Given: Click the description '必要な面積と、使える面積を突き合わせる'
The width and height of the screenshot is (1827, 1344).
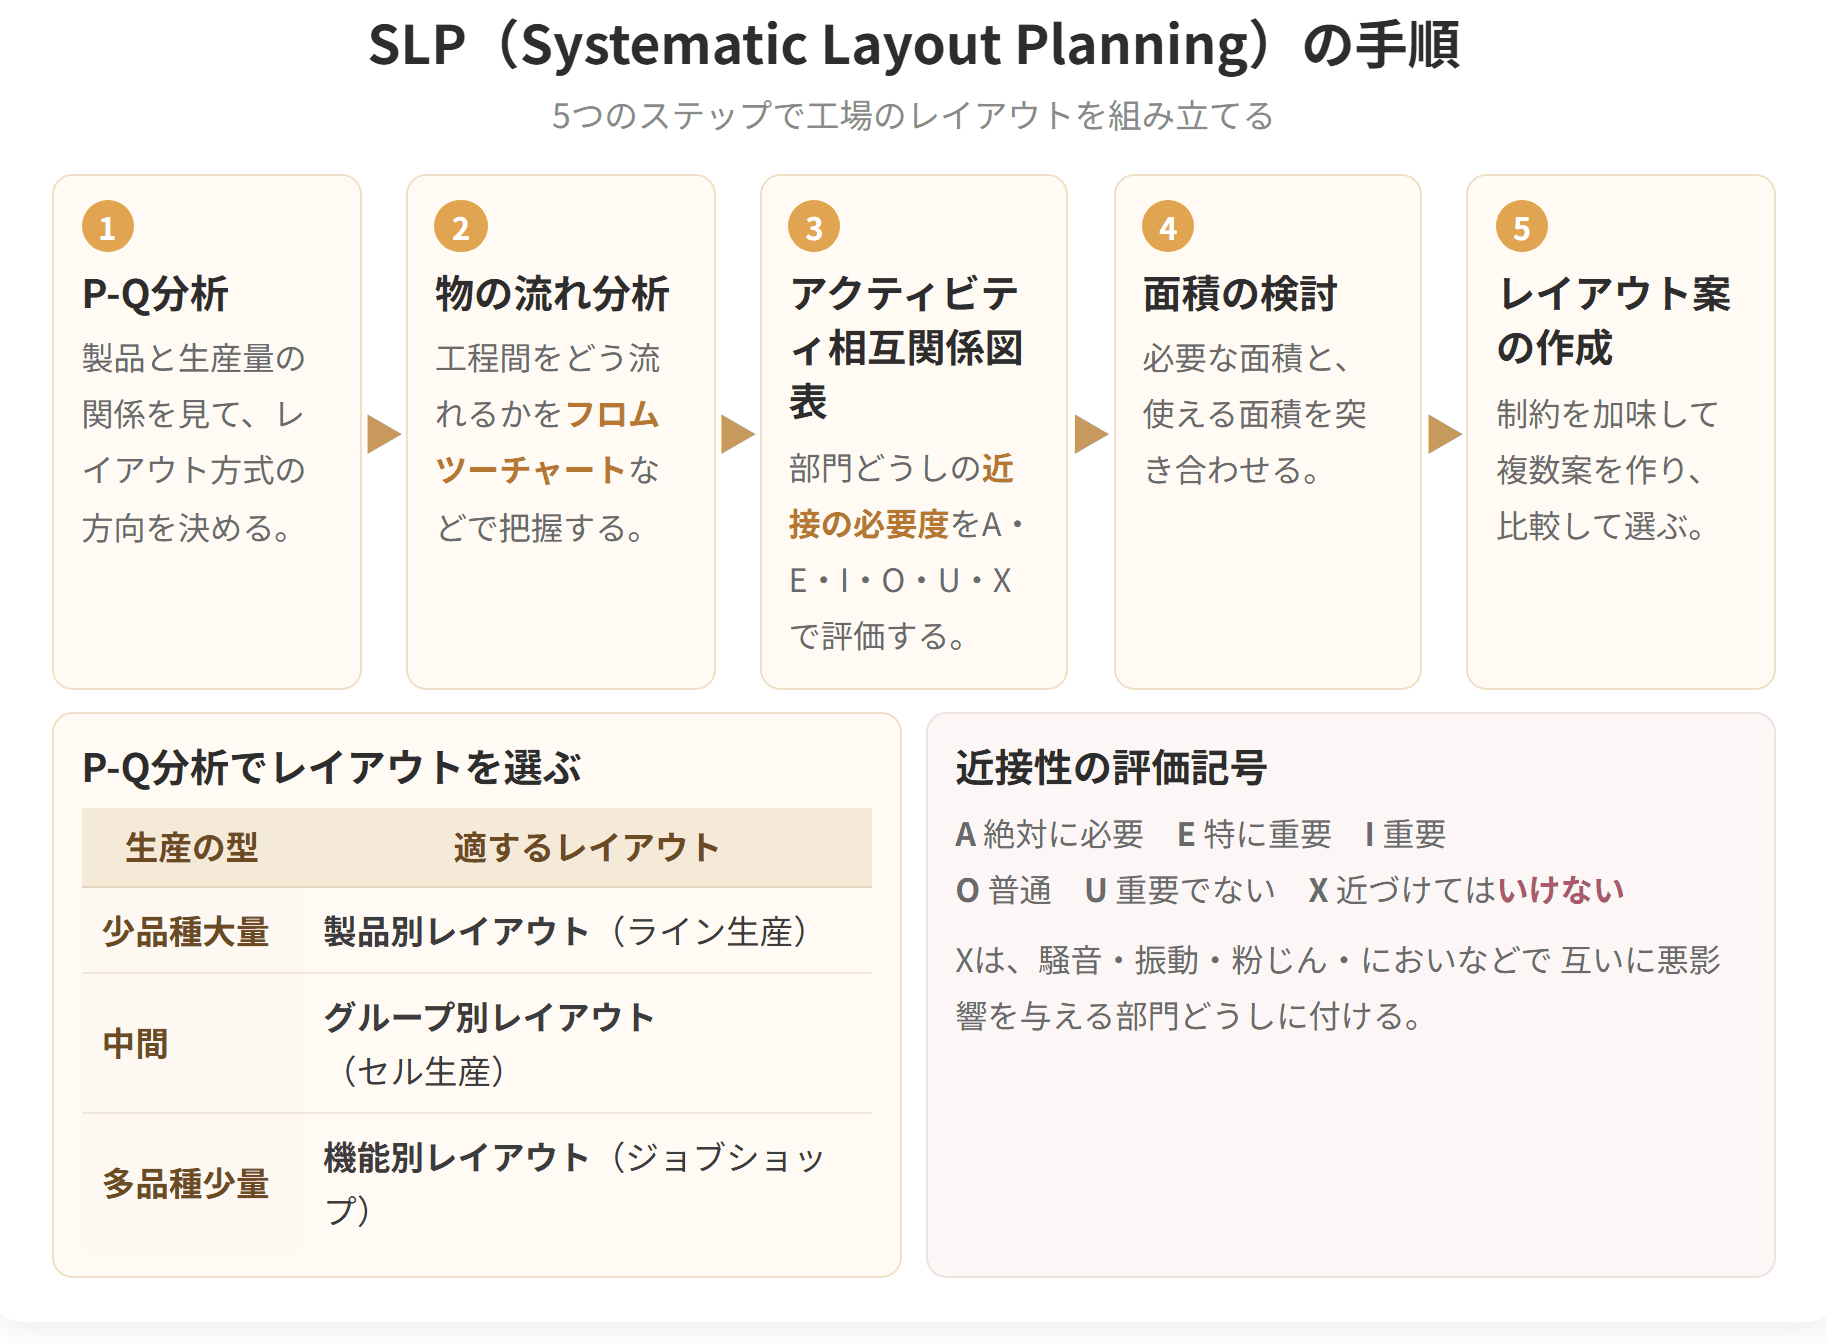Looking at the screenshot, I should point(1255,414).
